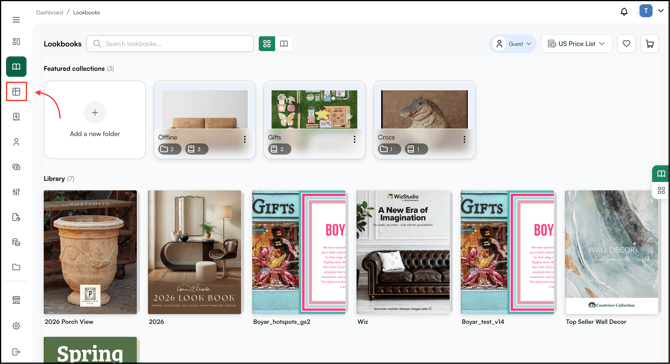The width and height of the screenshot is (670, 364).
Task: Switch to book view toggle
Action: click(x=284, y=44)
